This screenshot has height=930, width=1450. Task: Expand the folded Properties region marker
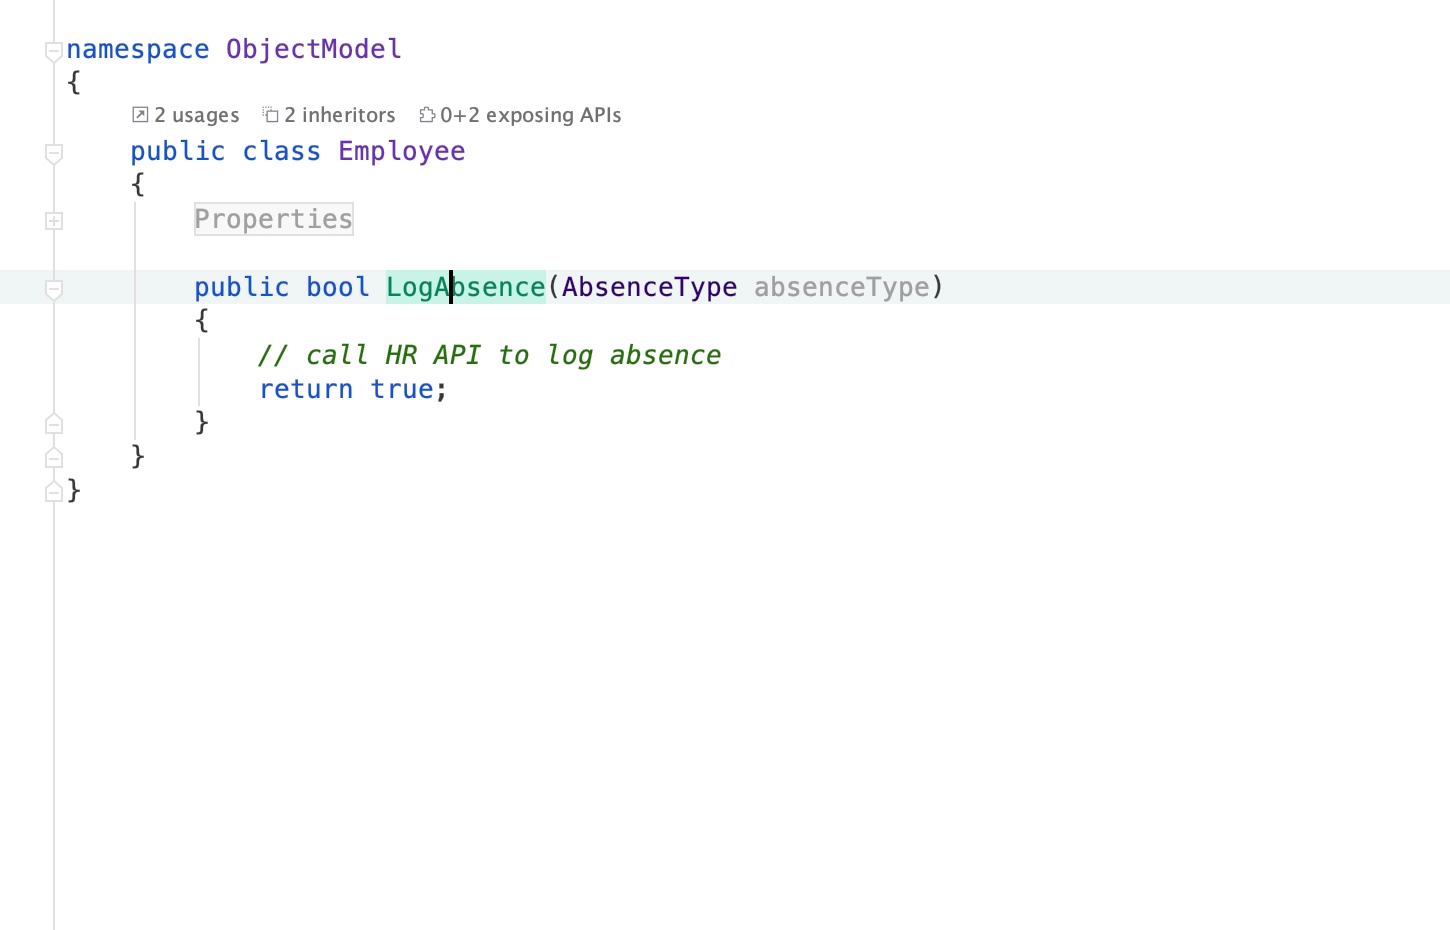click(x=54, y=221)
